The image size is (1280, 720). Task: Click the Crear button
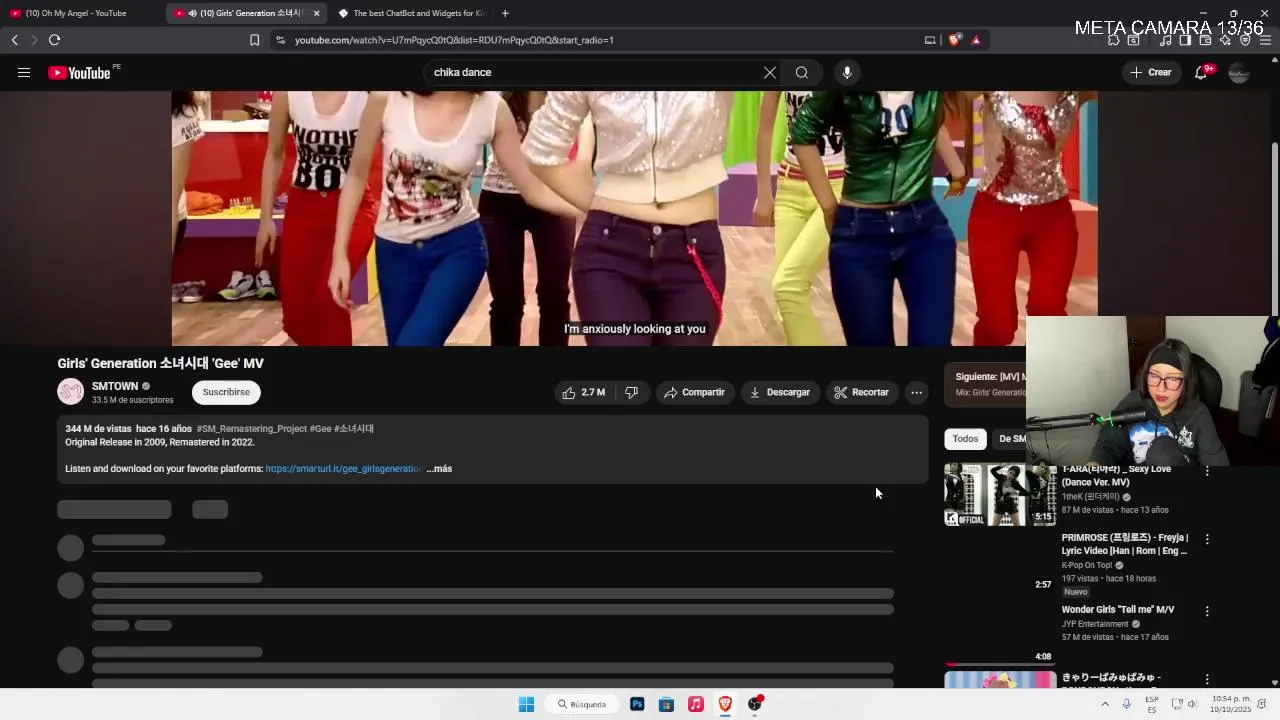(1151, 72)
